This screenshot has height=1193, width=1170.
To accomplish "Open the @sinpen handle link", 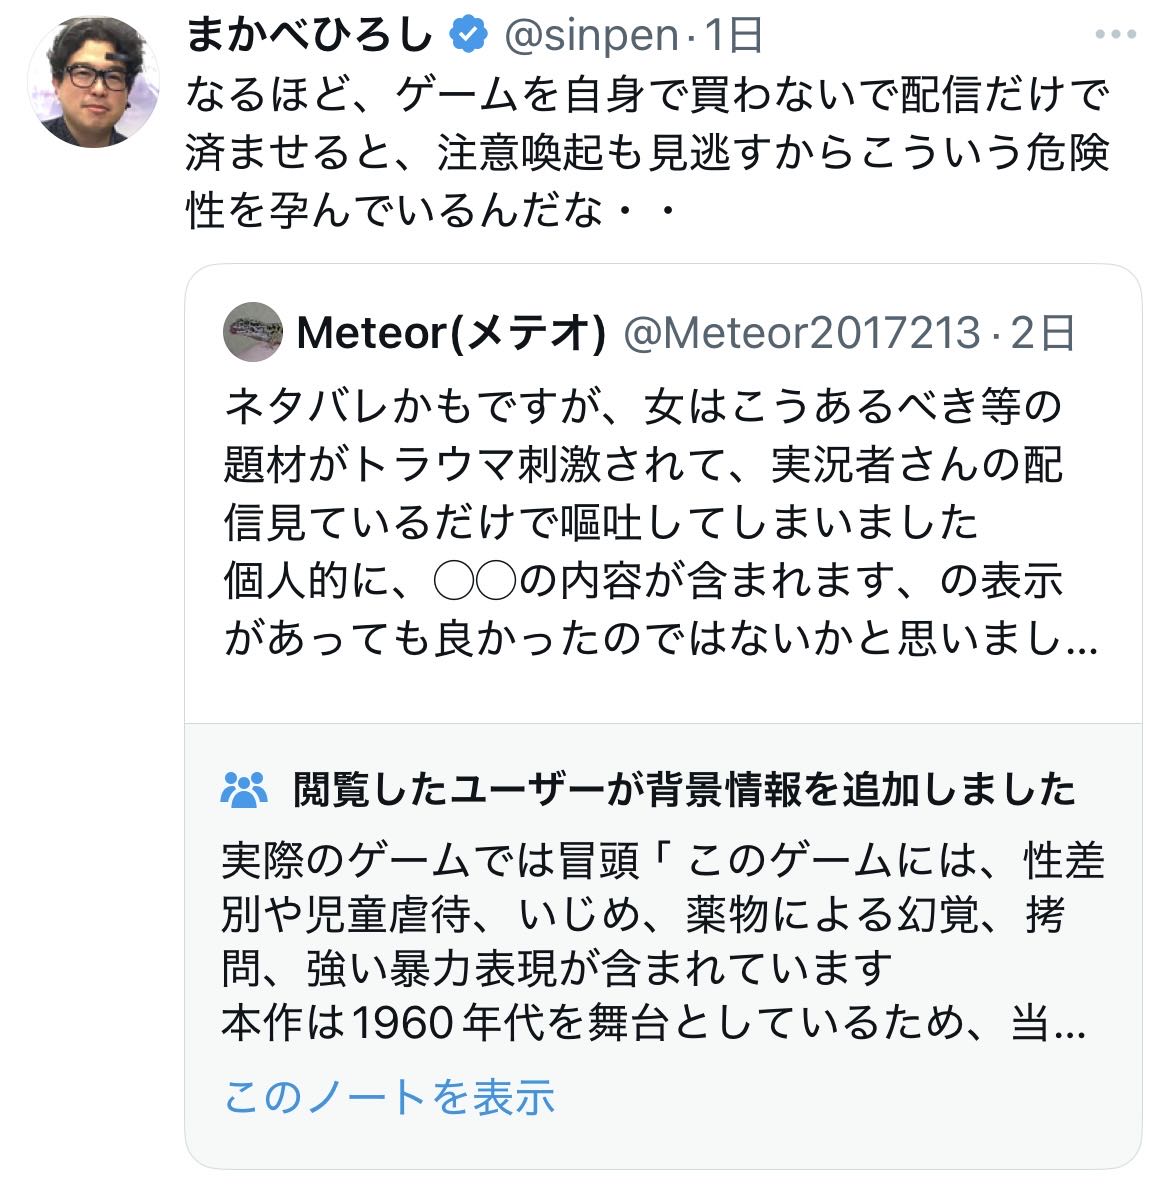I will point(591,37).
